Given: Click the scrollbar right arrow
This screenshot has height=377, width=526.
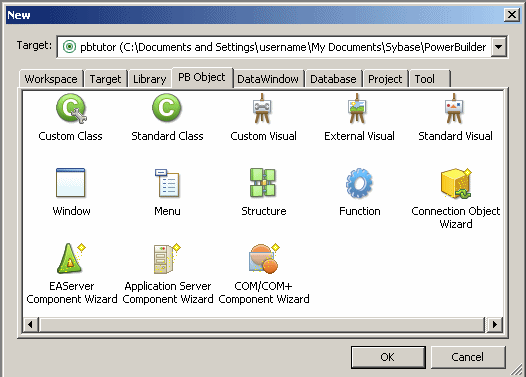Looking at the screenshot, I should tap(494, 324).
